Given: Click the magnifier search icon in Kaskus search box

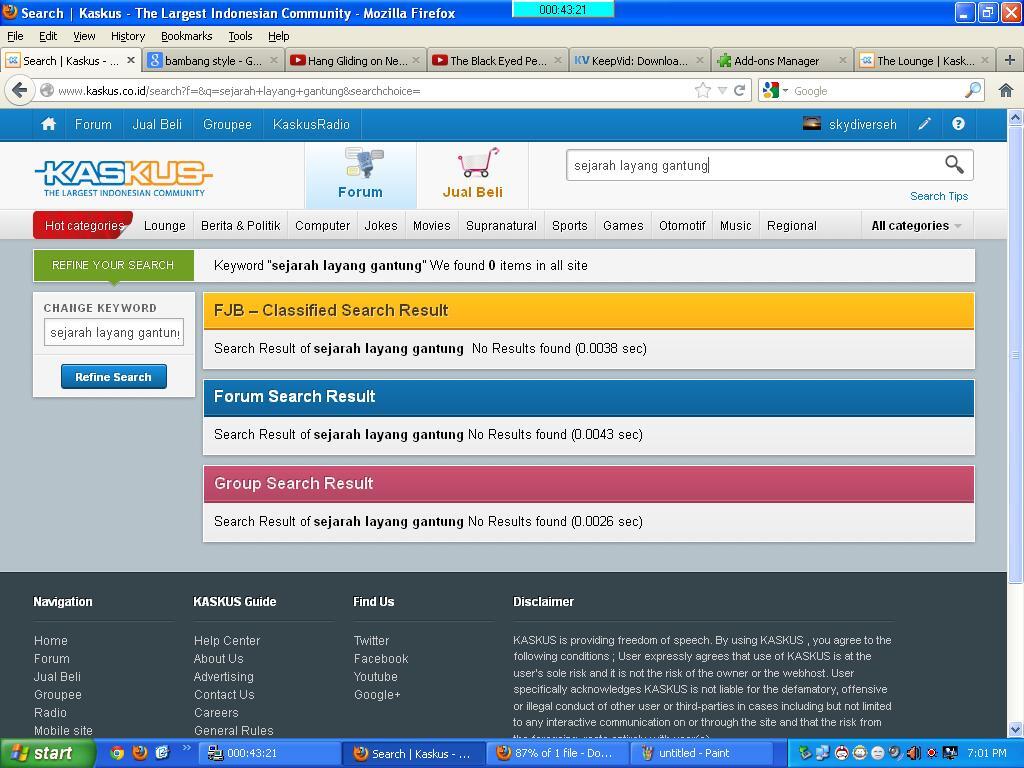Looking at the screenshot, I should (954, 165).
